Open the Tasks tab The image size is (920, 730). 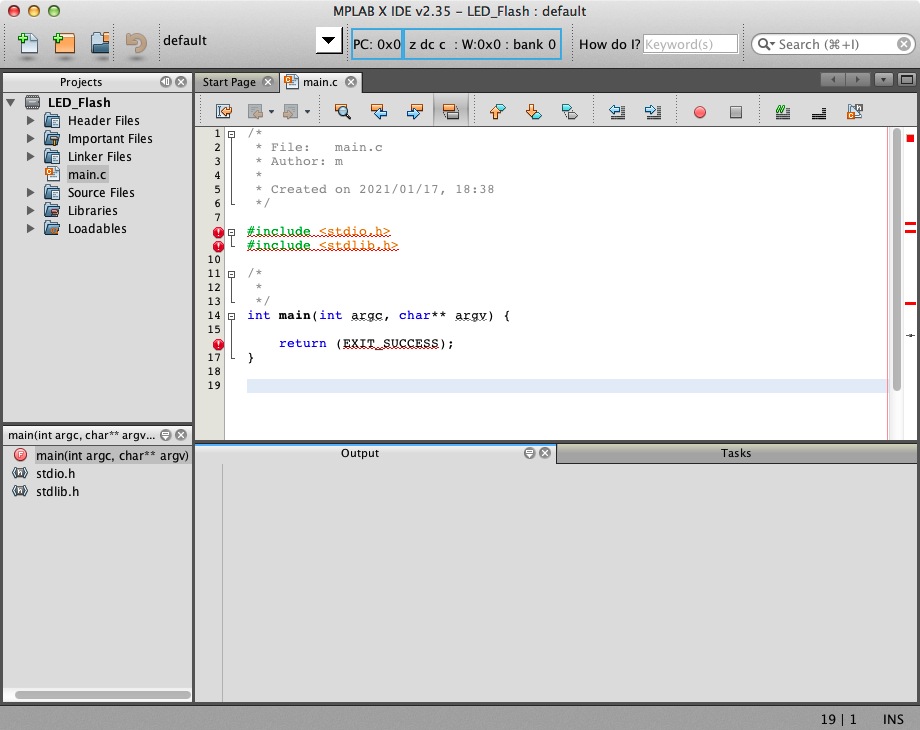coord(735,453)
